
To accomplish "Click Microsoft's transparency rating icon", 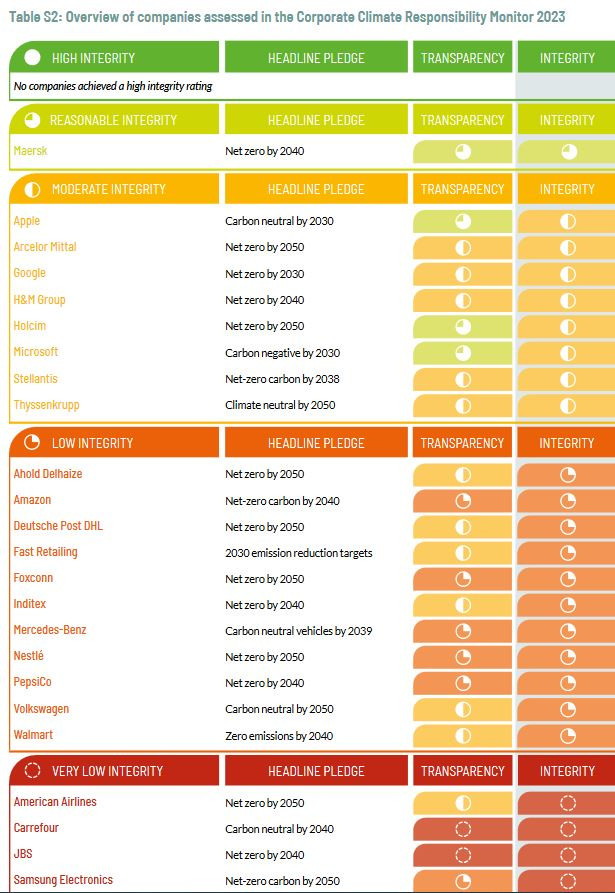I will point(463,352).
